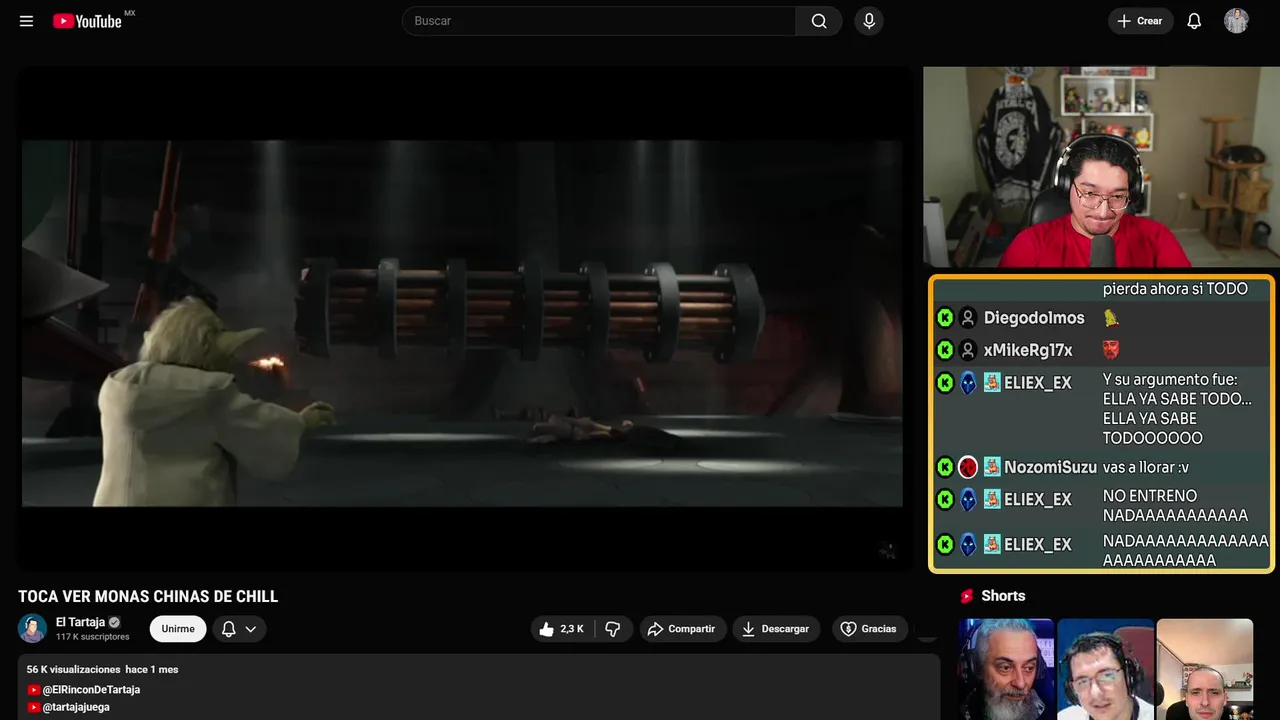This screenshot has height=720, width=1280.
Task: Like the video with 2,3 K
Action: [x=562, y=629]
